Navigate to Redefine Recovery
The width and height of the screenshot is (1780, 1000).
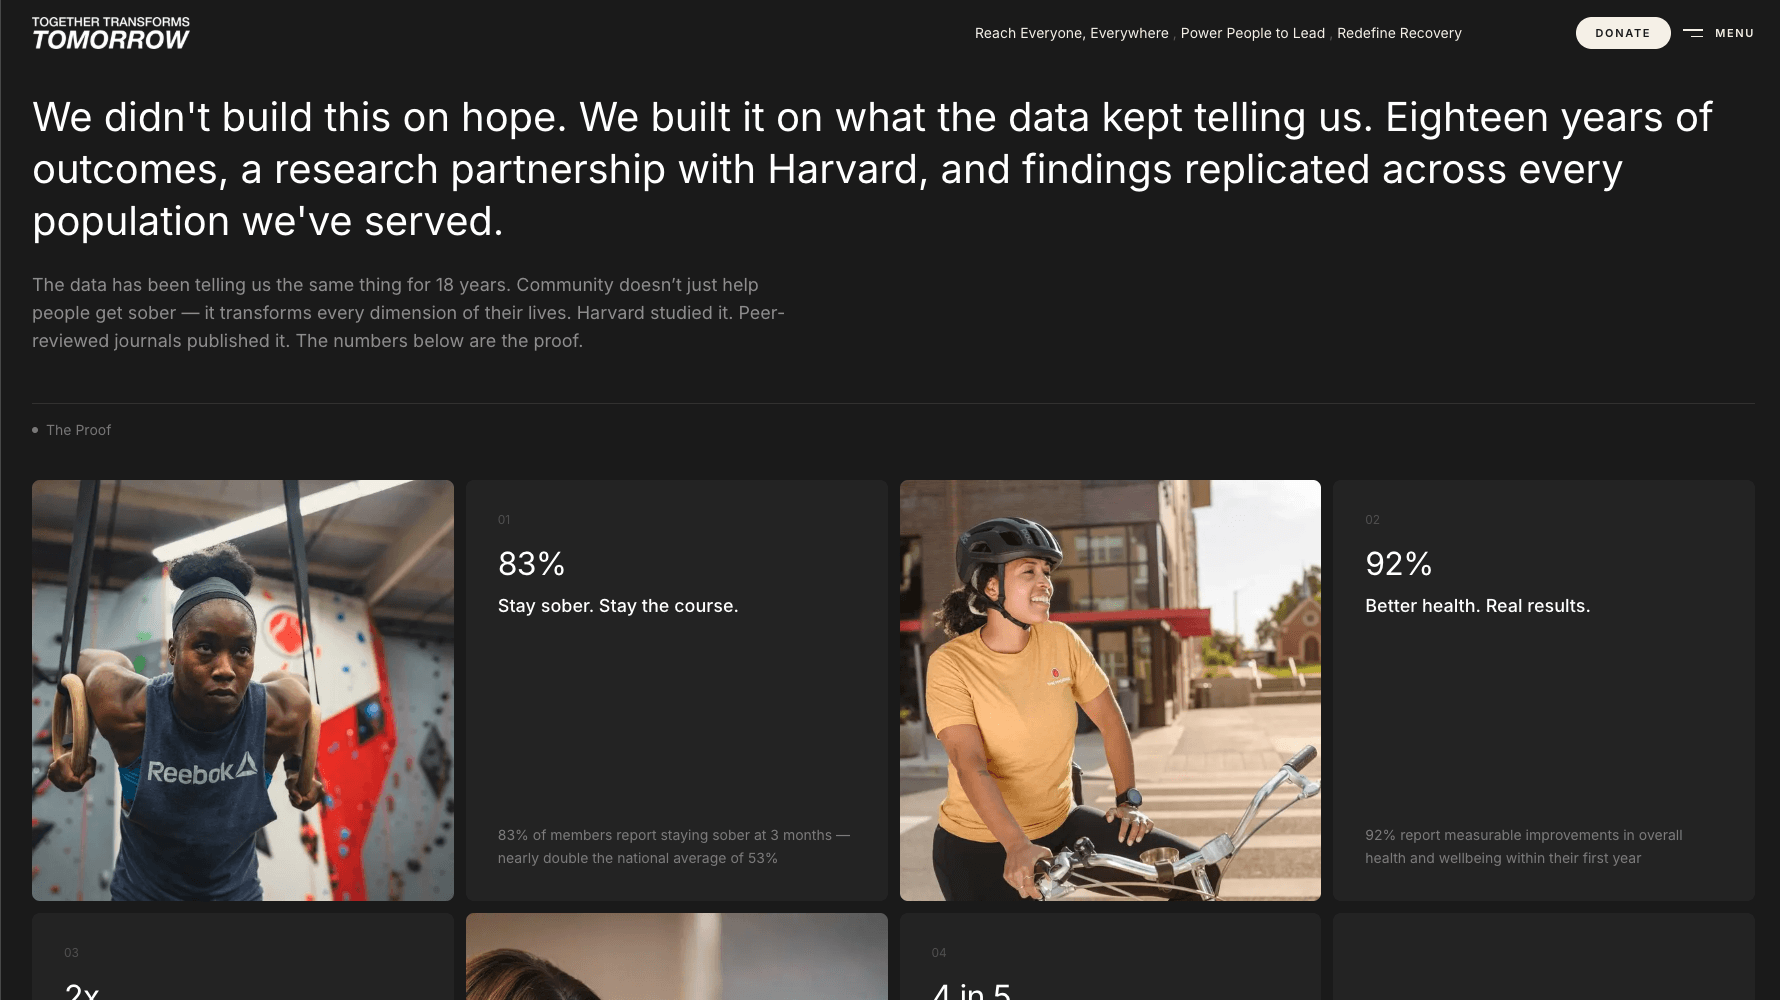click(x=1399, y=33)
